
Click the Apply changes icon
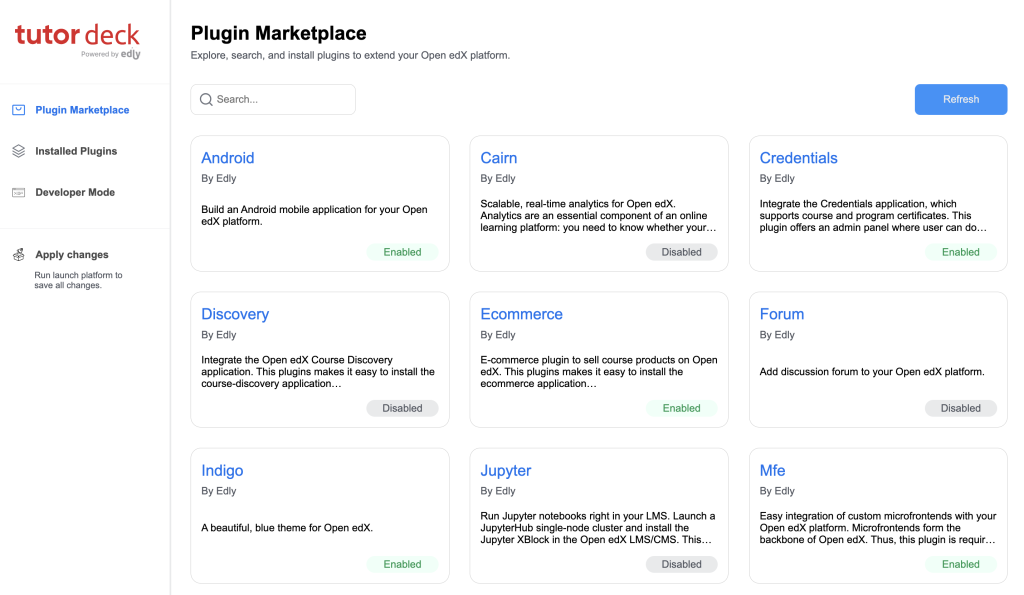pyautogui.click(x=18, y=255)
